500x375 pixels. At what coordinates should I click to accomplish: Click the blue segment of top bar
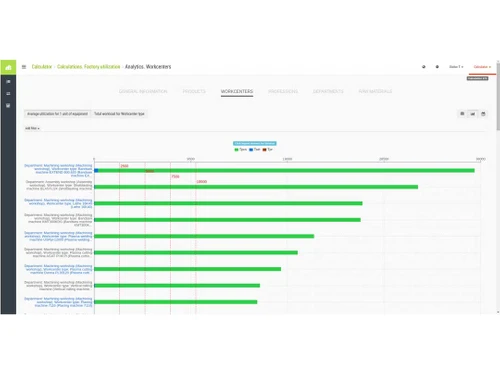(x=96, y=171)
